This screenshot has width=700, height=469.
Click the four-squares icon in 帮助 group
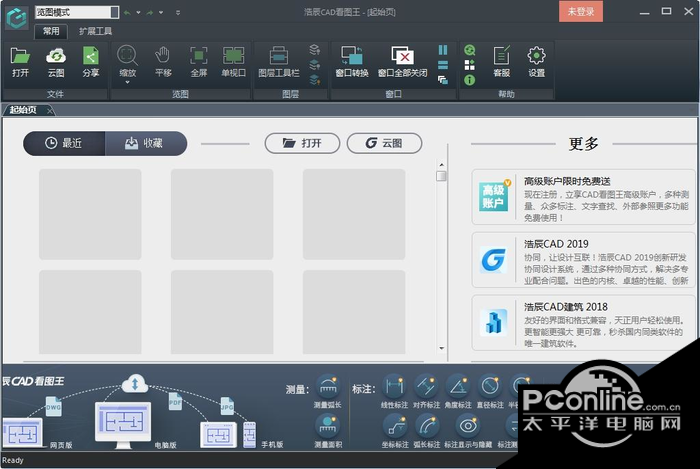[x=470, y=65]
